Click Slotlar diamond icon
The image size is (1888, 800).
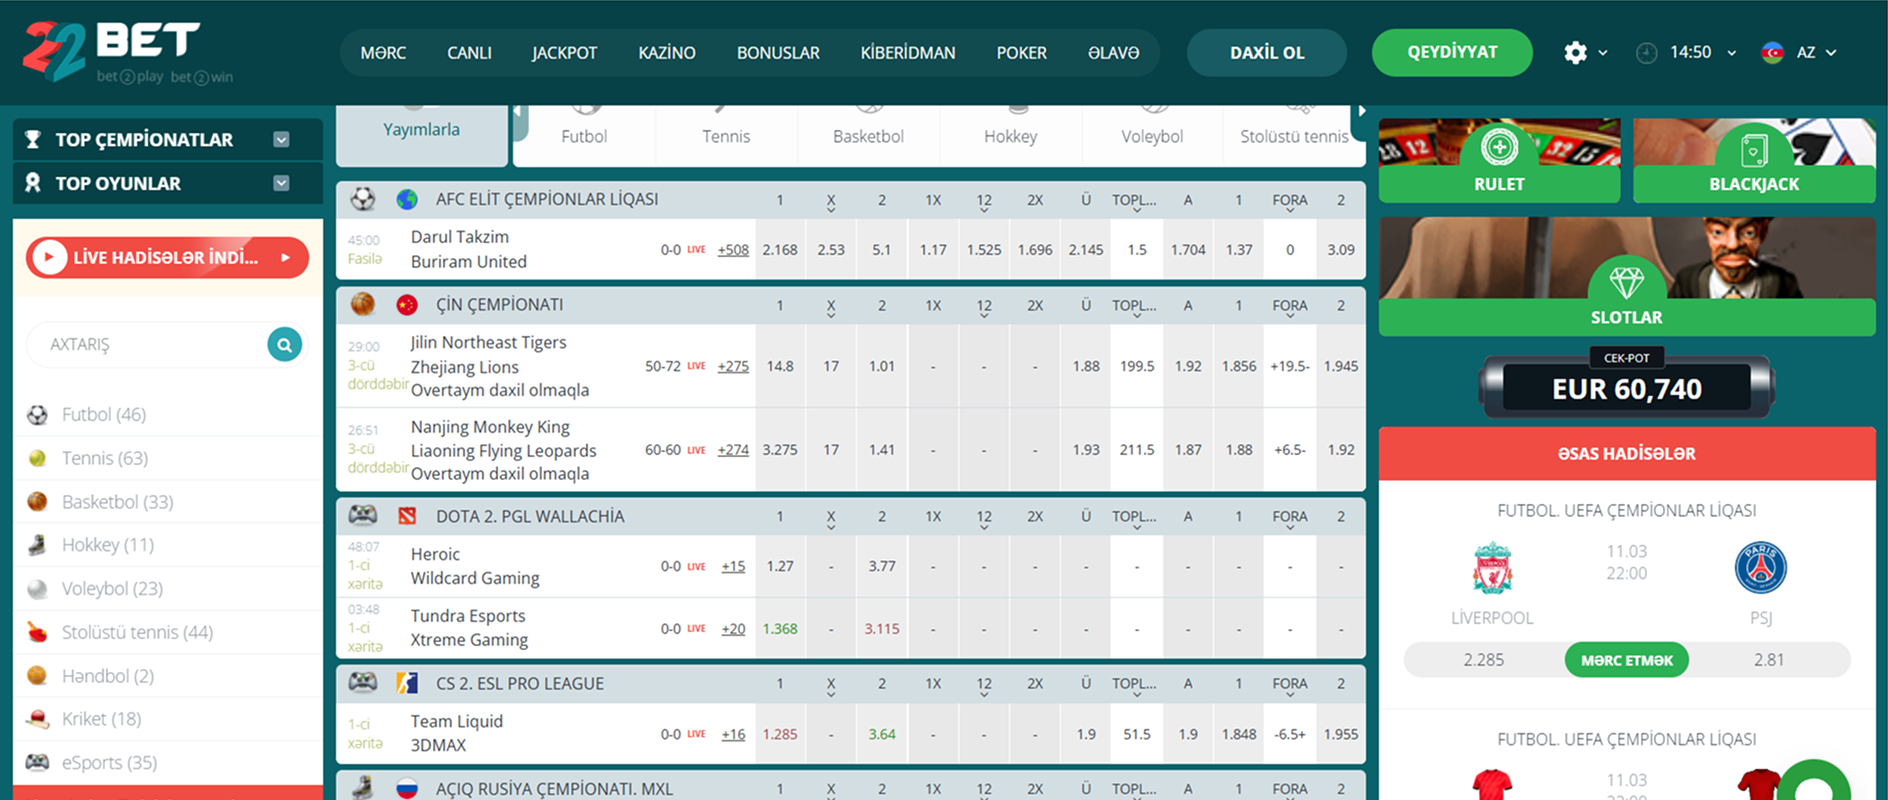(1626, 282)
